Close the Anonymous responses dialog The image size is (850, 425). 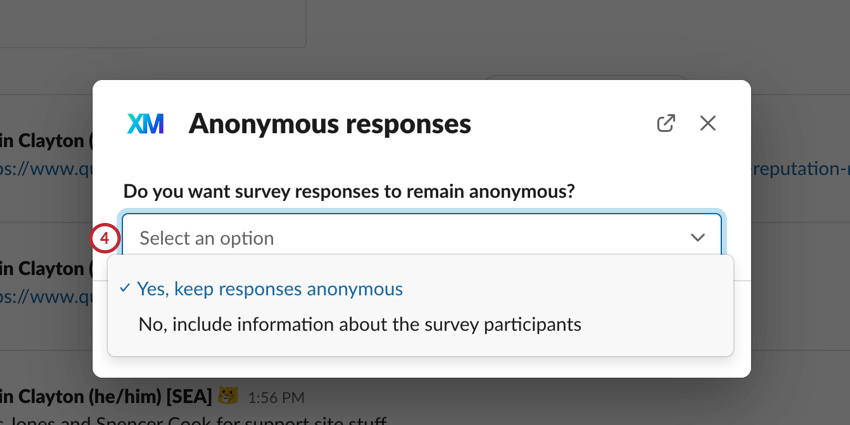pos(708,123)
